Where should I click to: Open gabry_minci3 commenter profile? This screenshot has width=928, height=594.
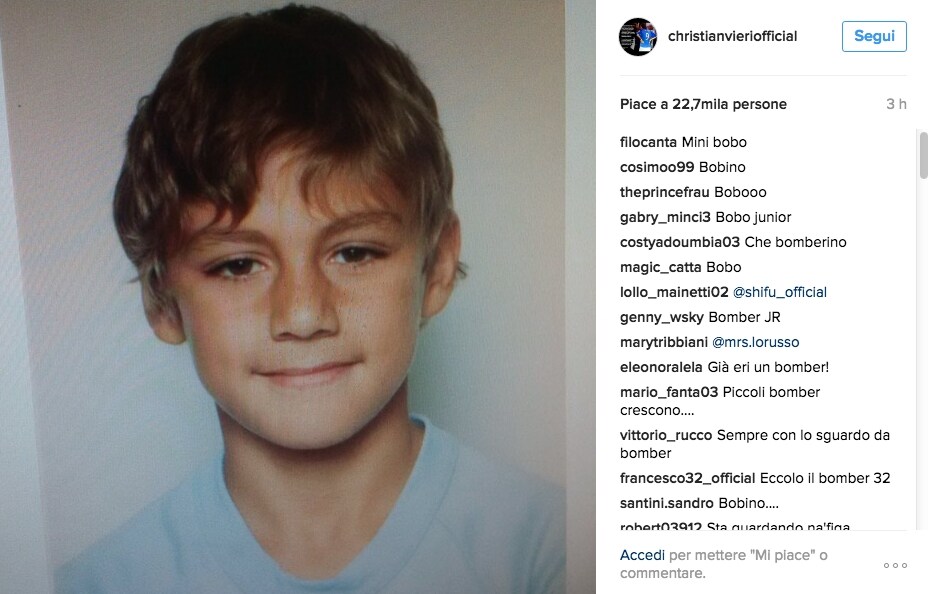pyautogui.click(x=665, y=217)
